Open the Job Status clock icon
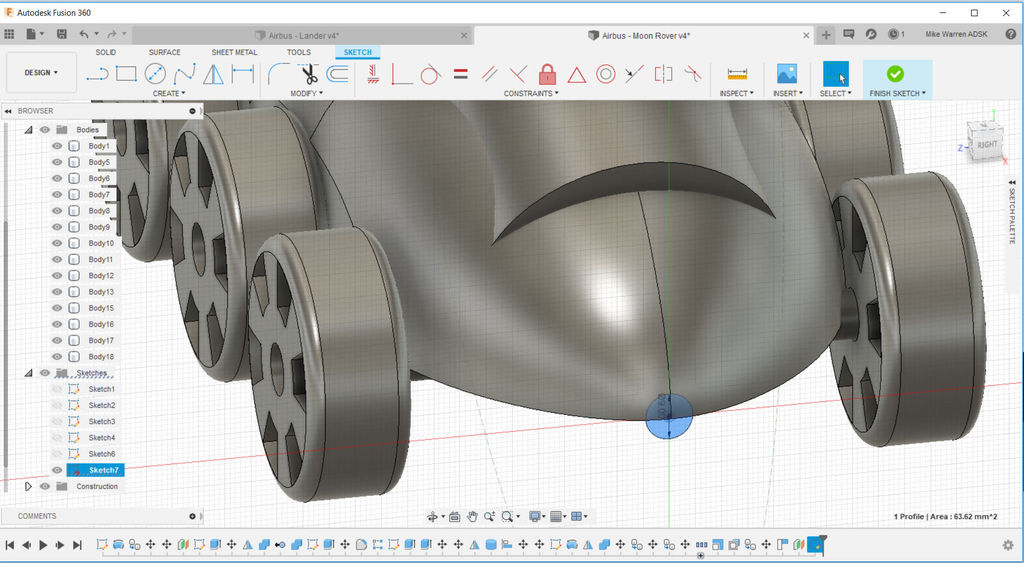The height and width of the screenshot is (563, 1024). tap(894, 34)
